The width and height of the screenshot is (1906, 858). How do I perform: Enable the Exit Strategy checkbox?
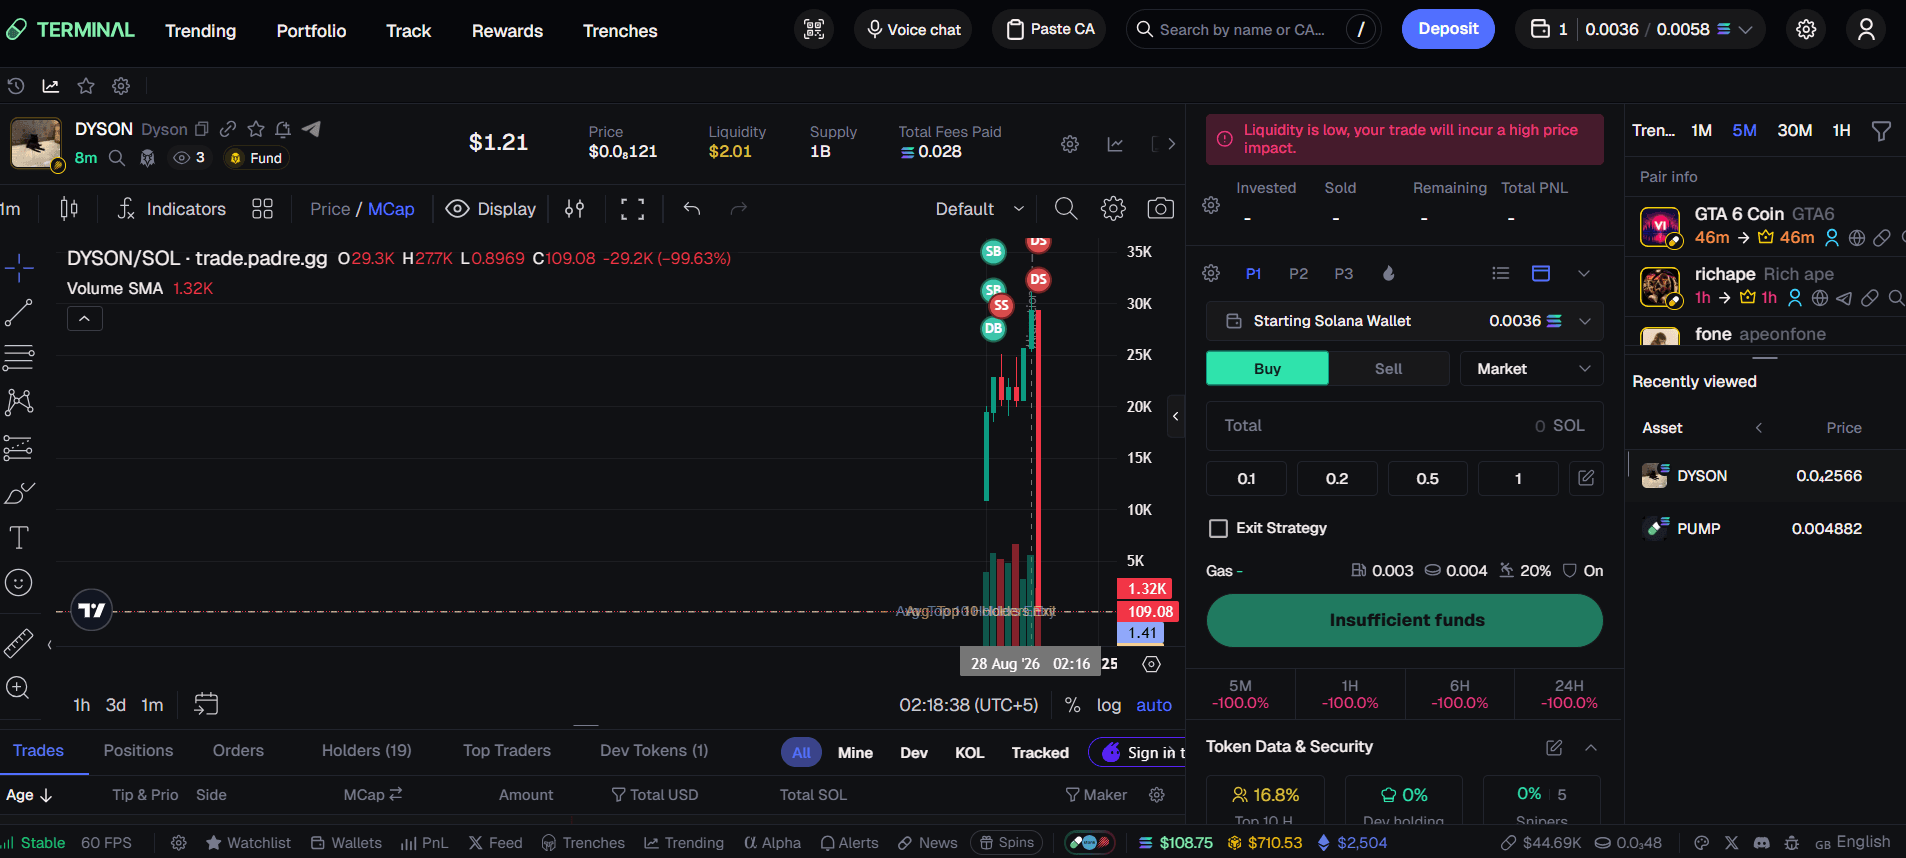coord(1218,528)
